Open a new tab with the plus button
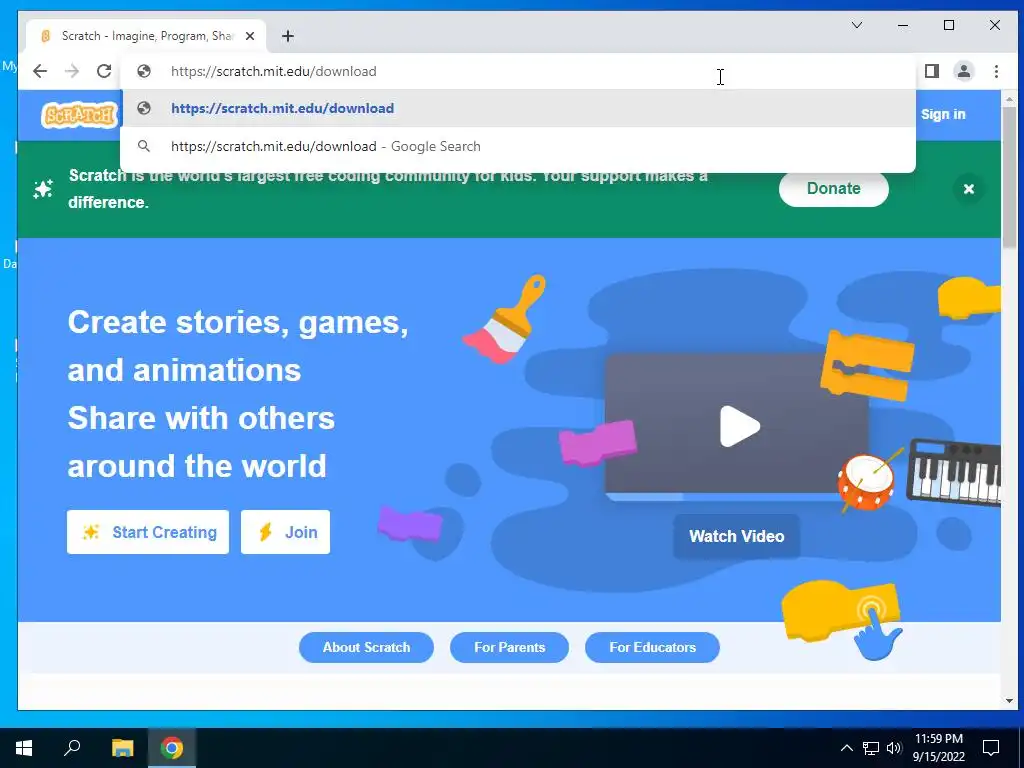The width and height of the screenshot is (1024, 768). click(x=288, y=36)
